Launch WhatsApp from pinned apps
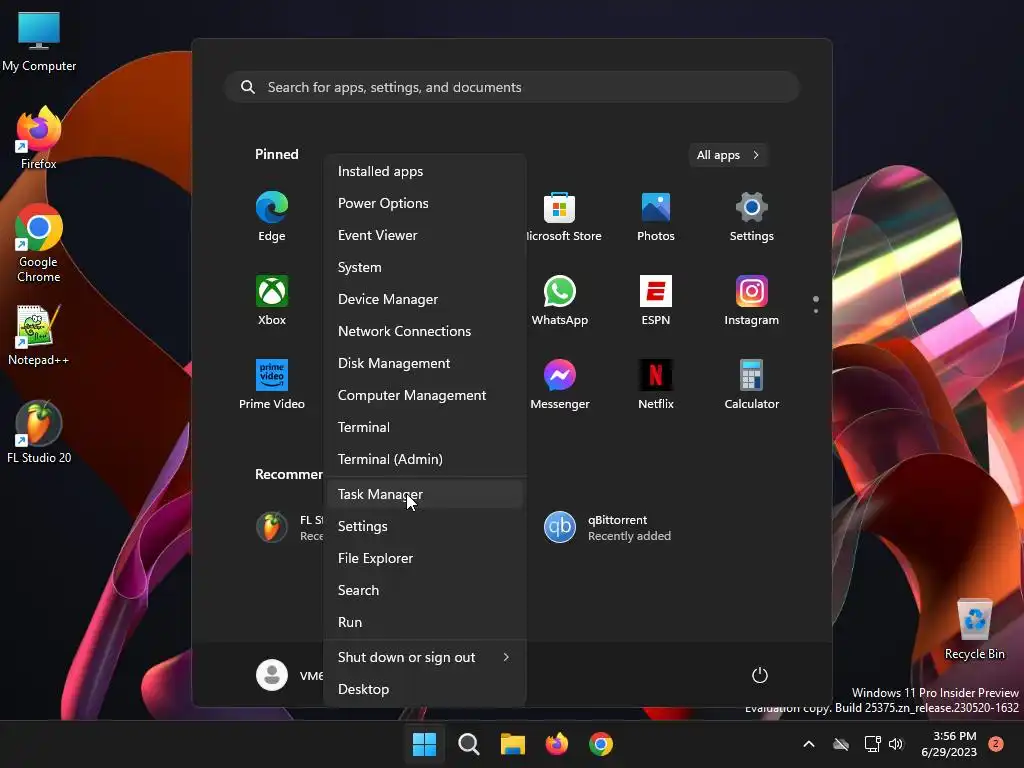The height and width of the screenshot is (768, 1024). pyautogui.click(x=560, y=300)
